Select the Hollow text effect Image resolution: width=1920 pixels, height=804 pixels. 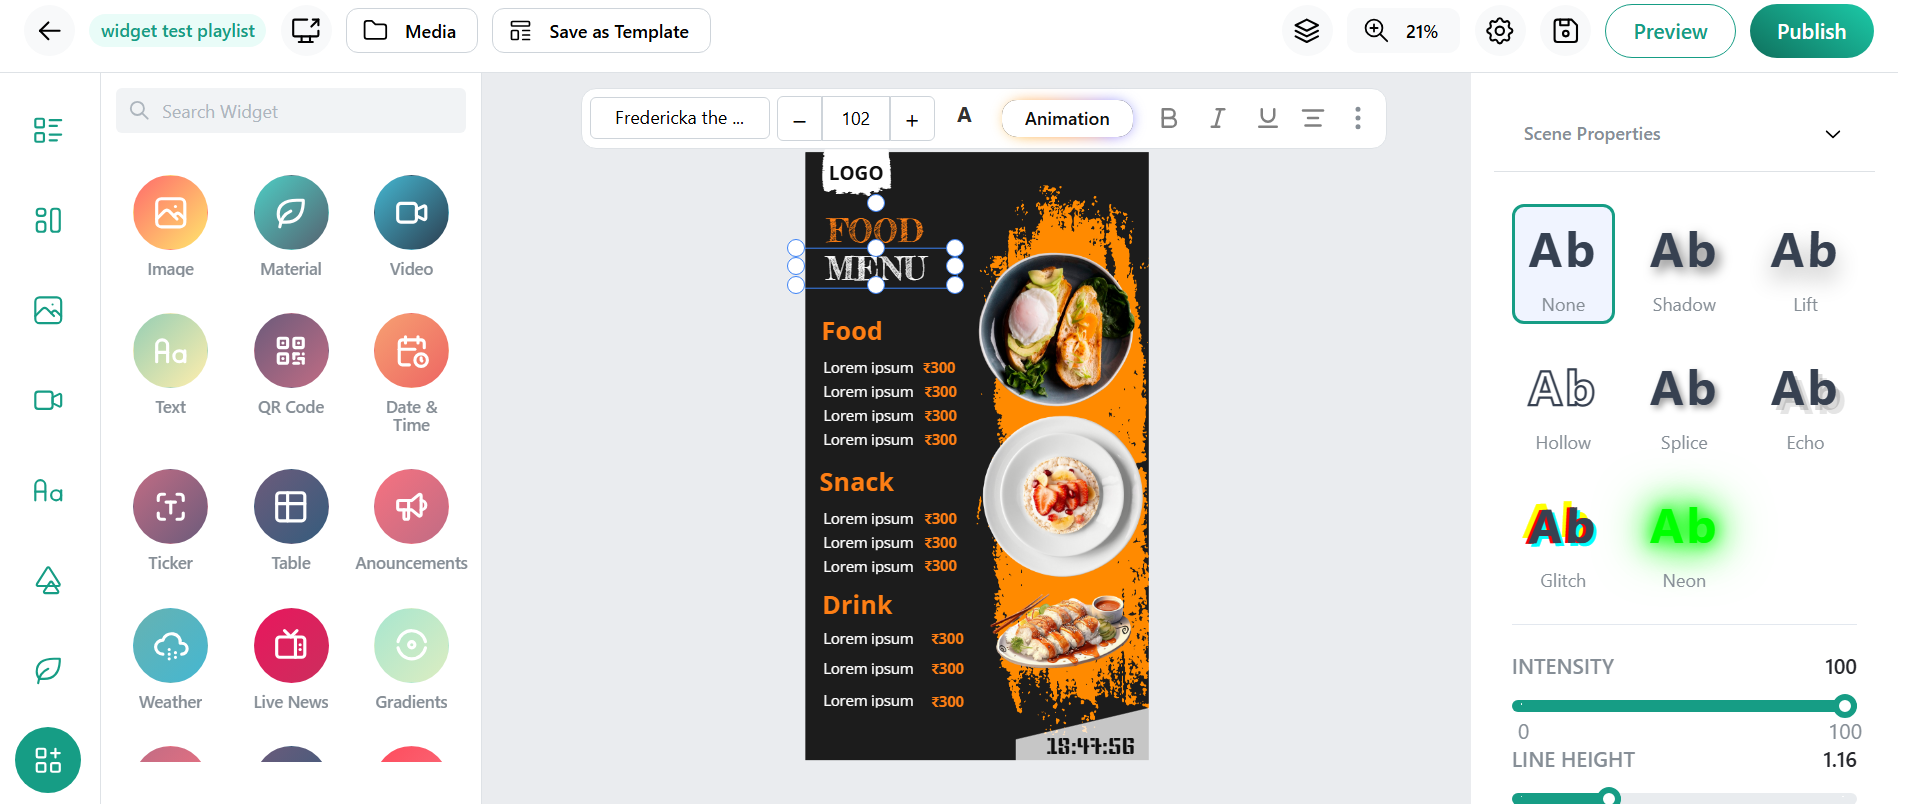click(1563, 402)
